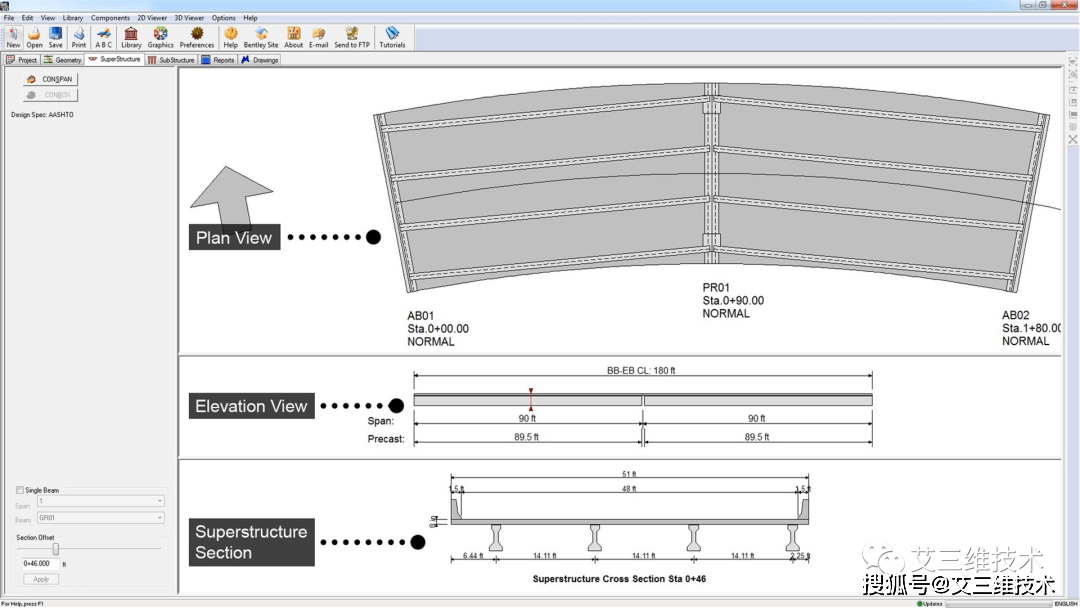Click the Sta.0+90.00 station text
Viewport: 1080px width, 608px height.
tap(733, 301)
